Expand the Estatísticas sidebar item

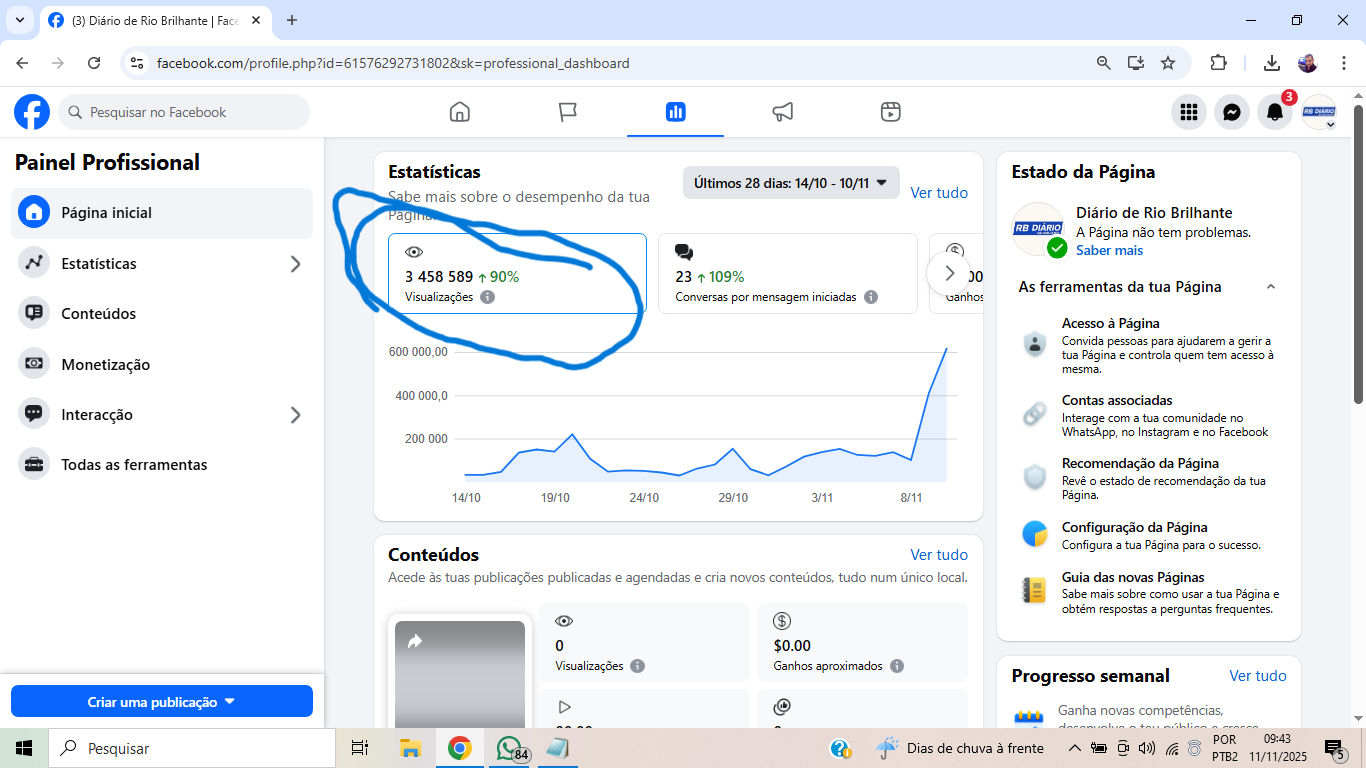click(295, 264)
